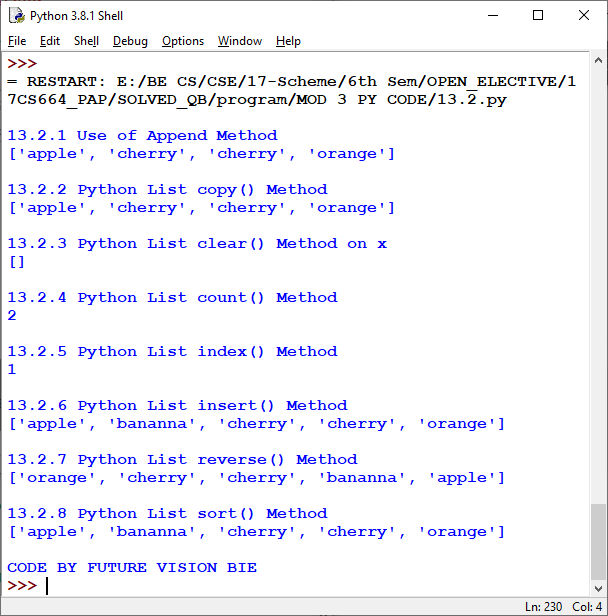Click the scrollbar up arrow
The height and width of the screenshot is (616, 608).
coord(598,60)
